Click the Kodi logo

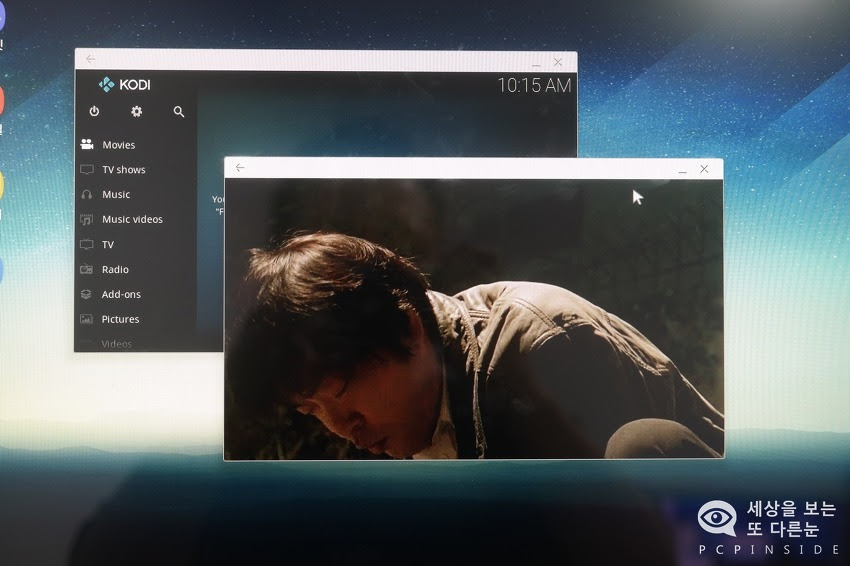point(125,85)
